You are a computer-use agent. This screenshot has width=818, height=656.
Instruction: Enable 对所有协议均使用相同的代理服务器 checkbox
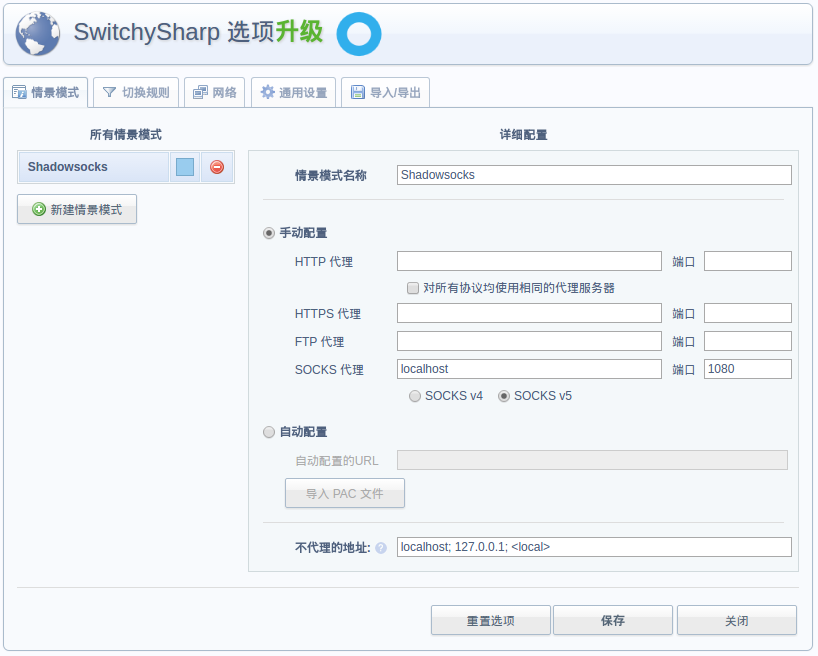pyautogui.click(x=413, y=288)
